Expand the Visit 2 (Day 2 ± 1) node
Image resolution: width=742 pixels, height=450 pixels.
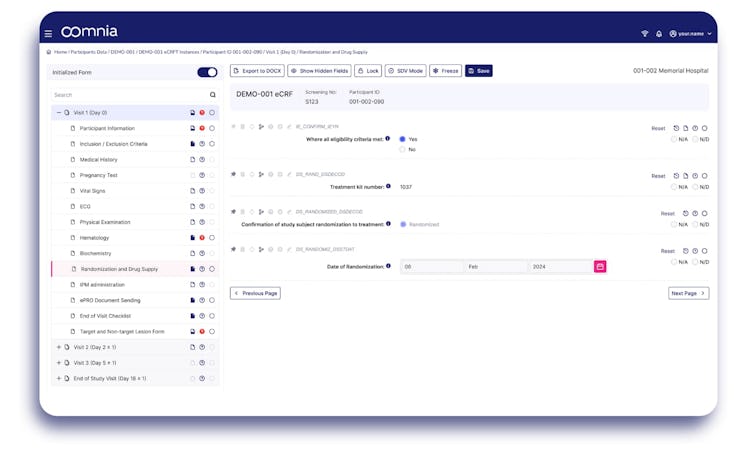pos(59,347)
